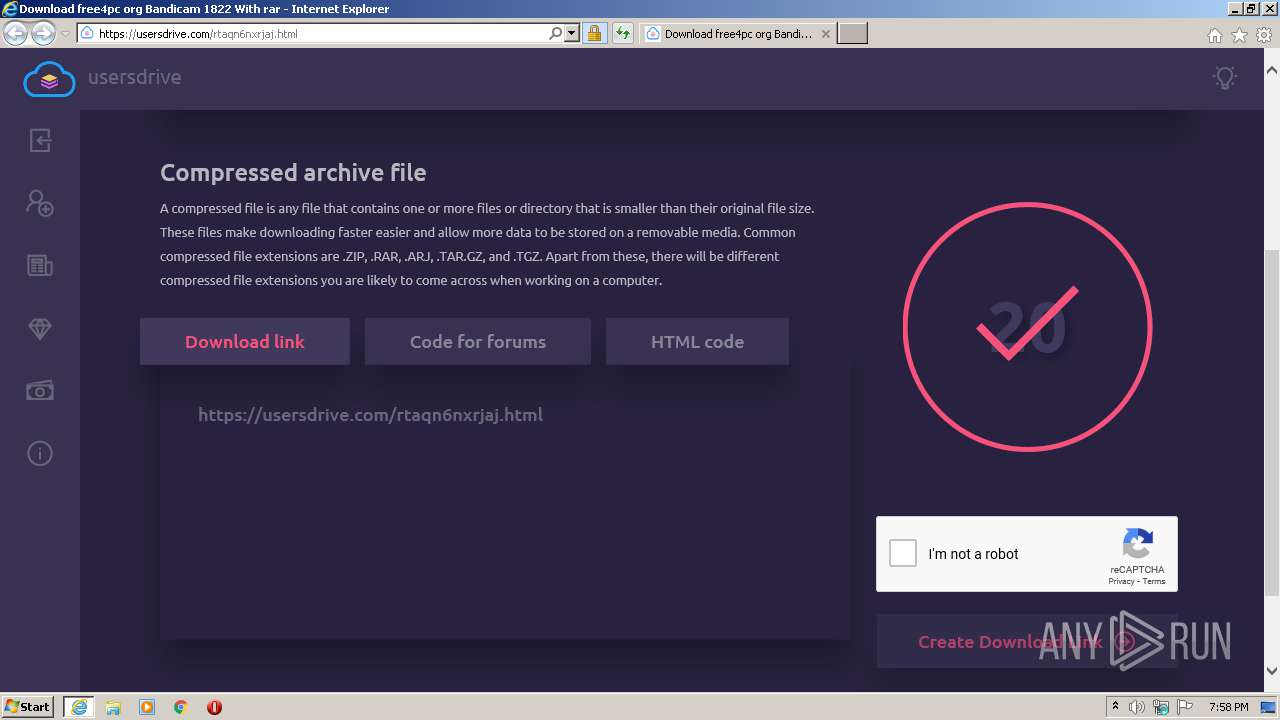The height and width of the screenshot is (720, 1280).
Task: Click the Start button
Action: (29, 707)
